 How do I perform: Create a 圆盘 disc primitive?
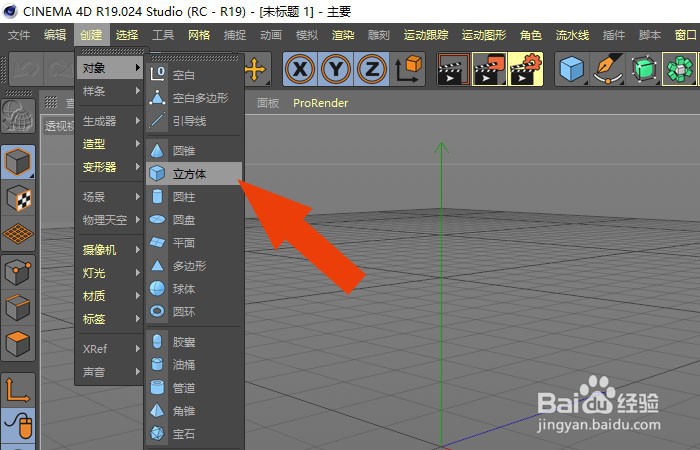194,220
